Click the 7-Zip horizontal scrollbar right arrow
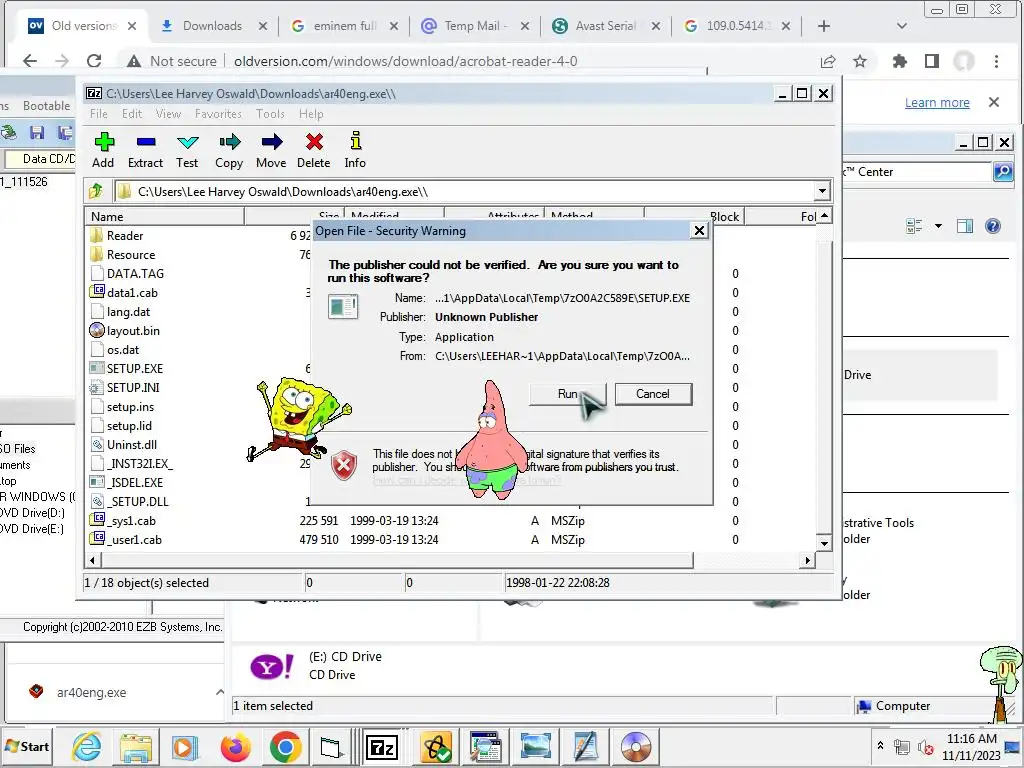Image resolution: width=1024 pixels, height=768 pixels. pos(808,560)
